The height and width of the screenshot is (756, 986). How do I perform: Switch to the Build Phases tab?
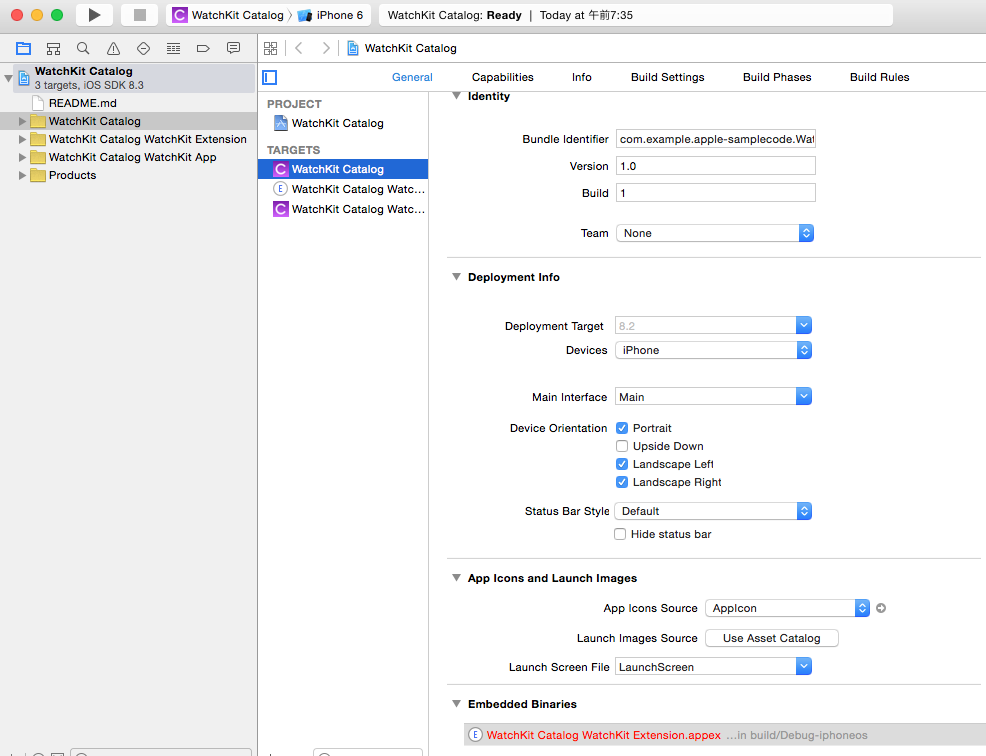777,77
